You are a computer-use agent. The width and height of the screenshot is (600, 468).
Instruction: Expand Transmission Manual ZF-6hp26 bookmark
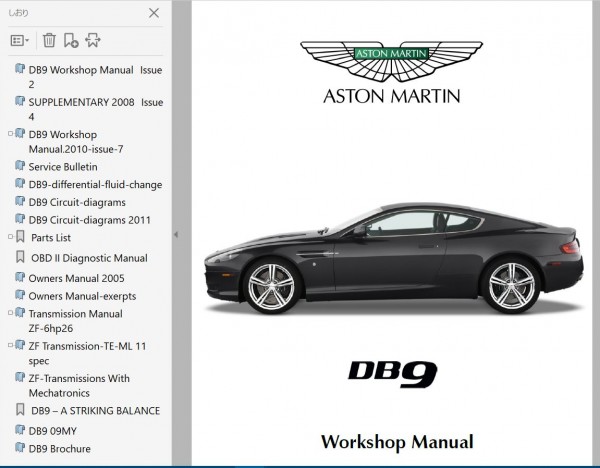click(x=10, y=313)
